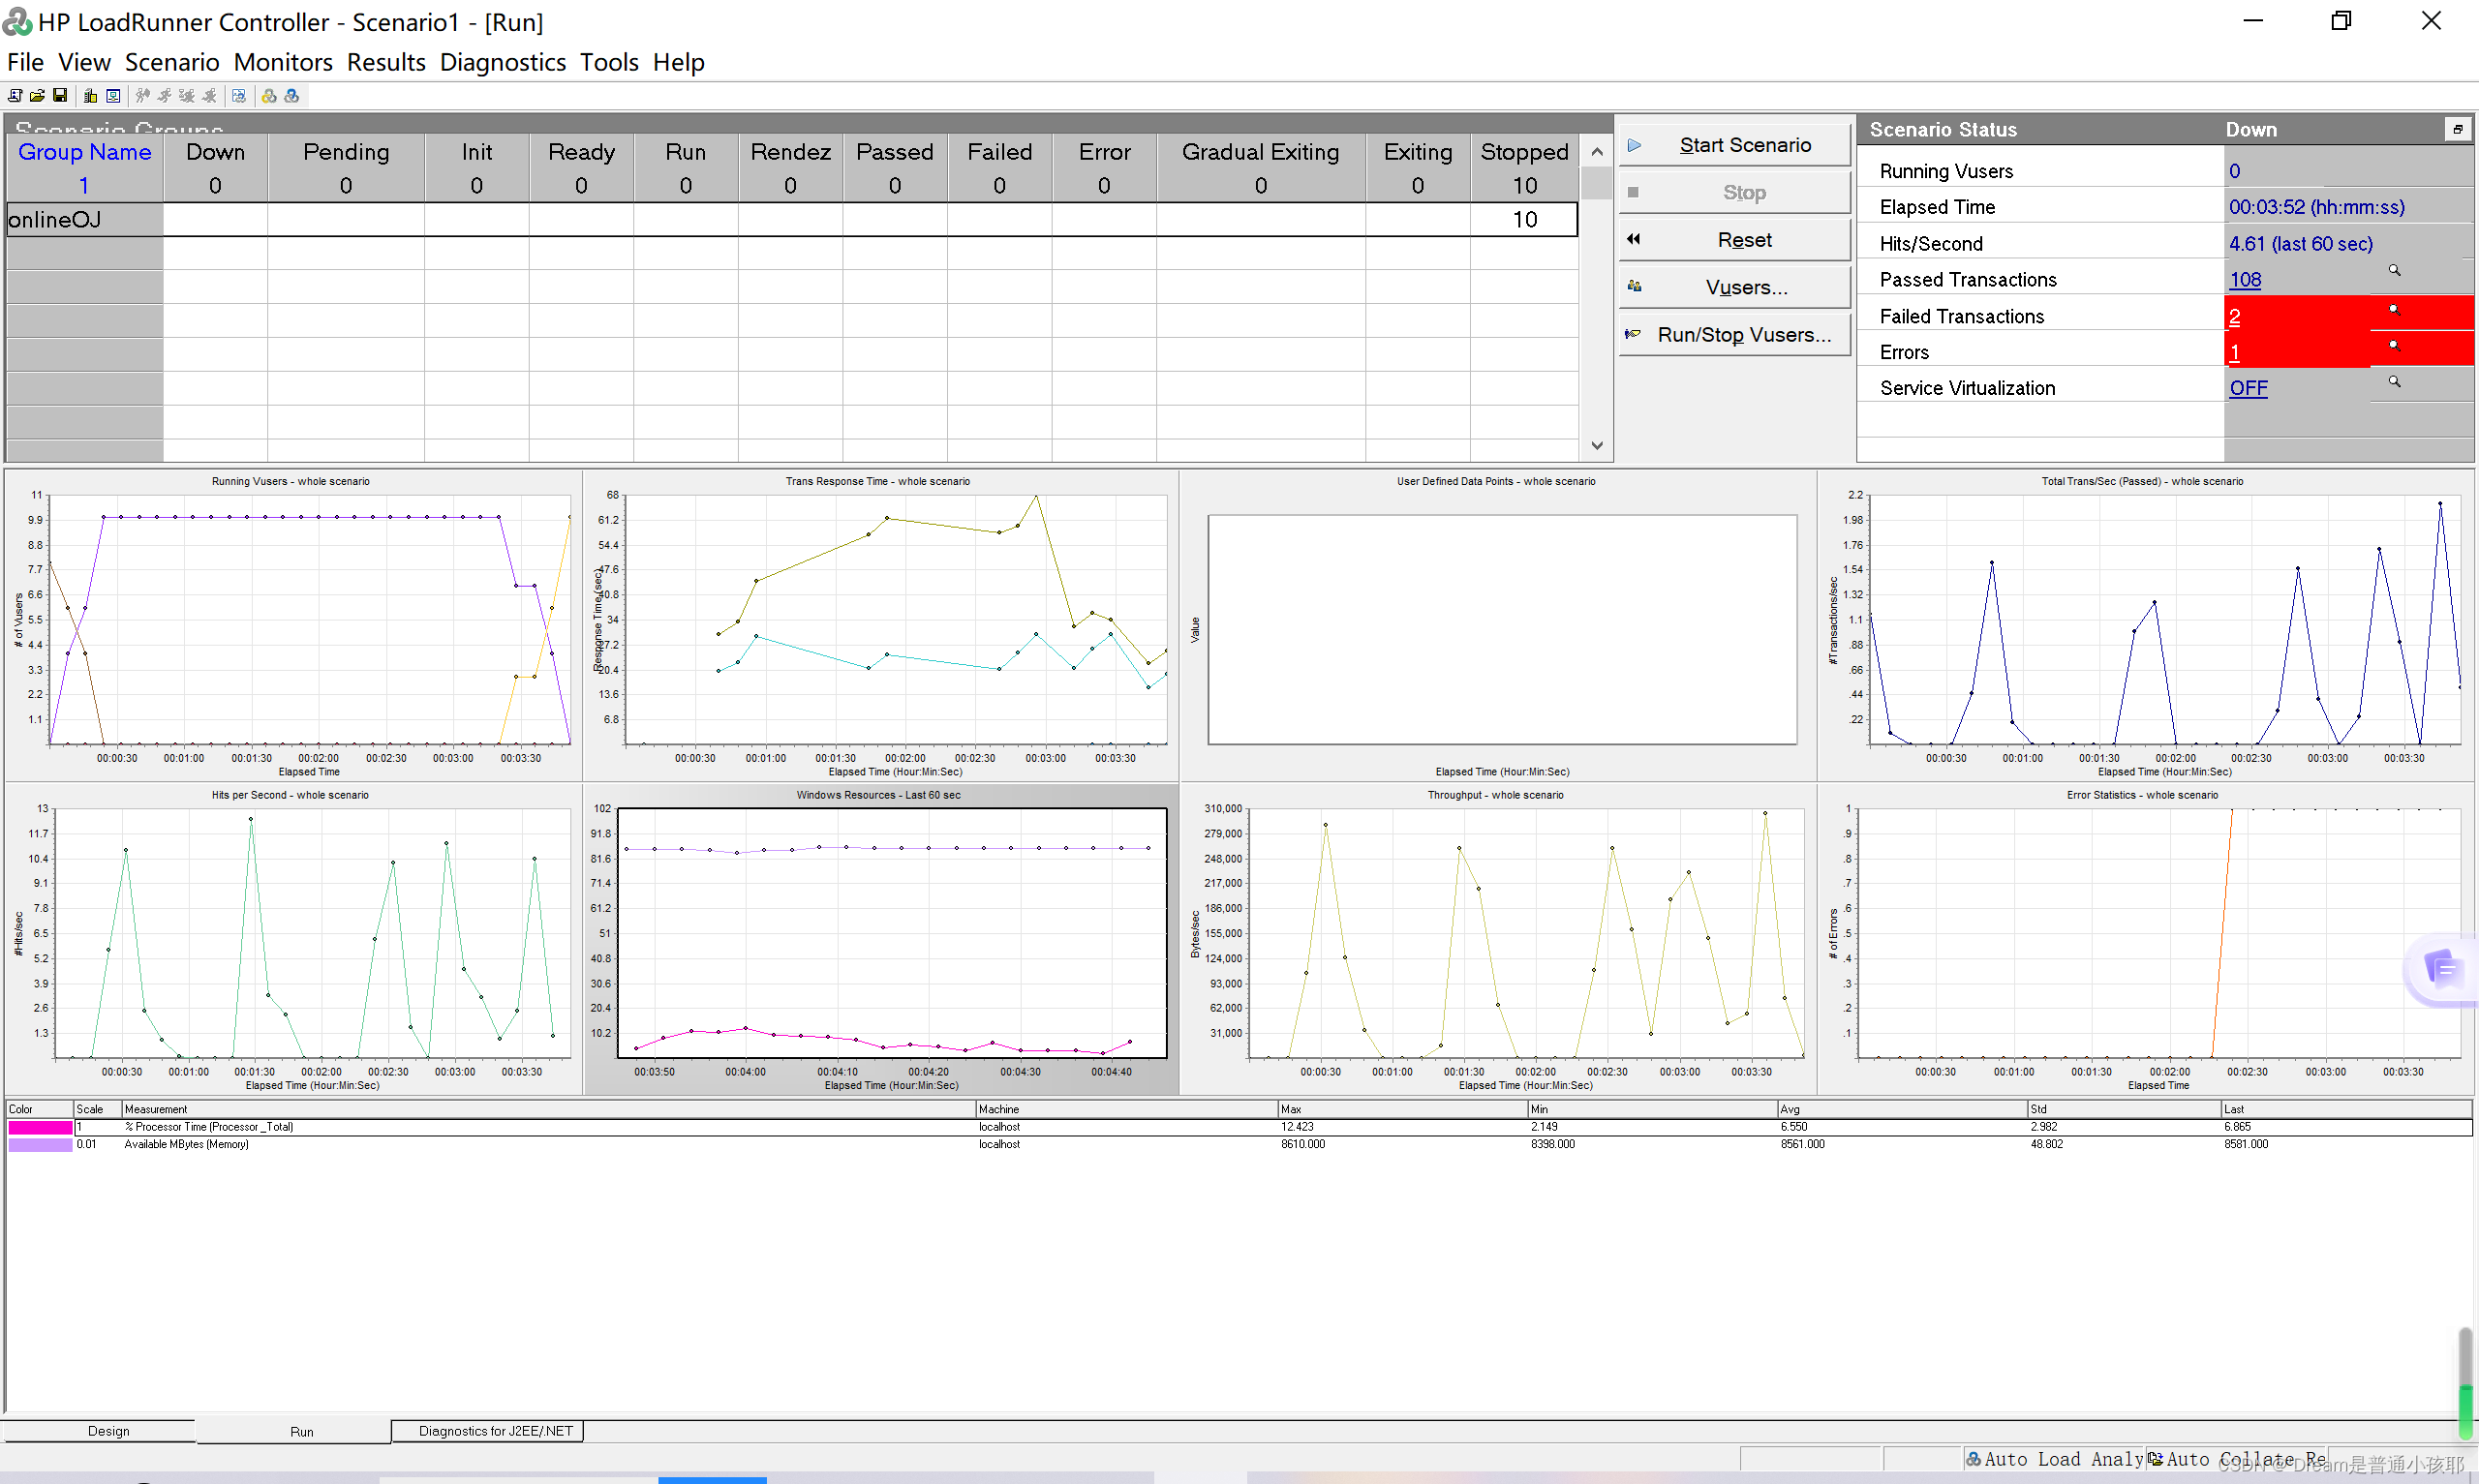Open the Tools menu

point(609,62)
